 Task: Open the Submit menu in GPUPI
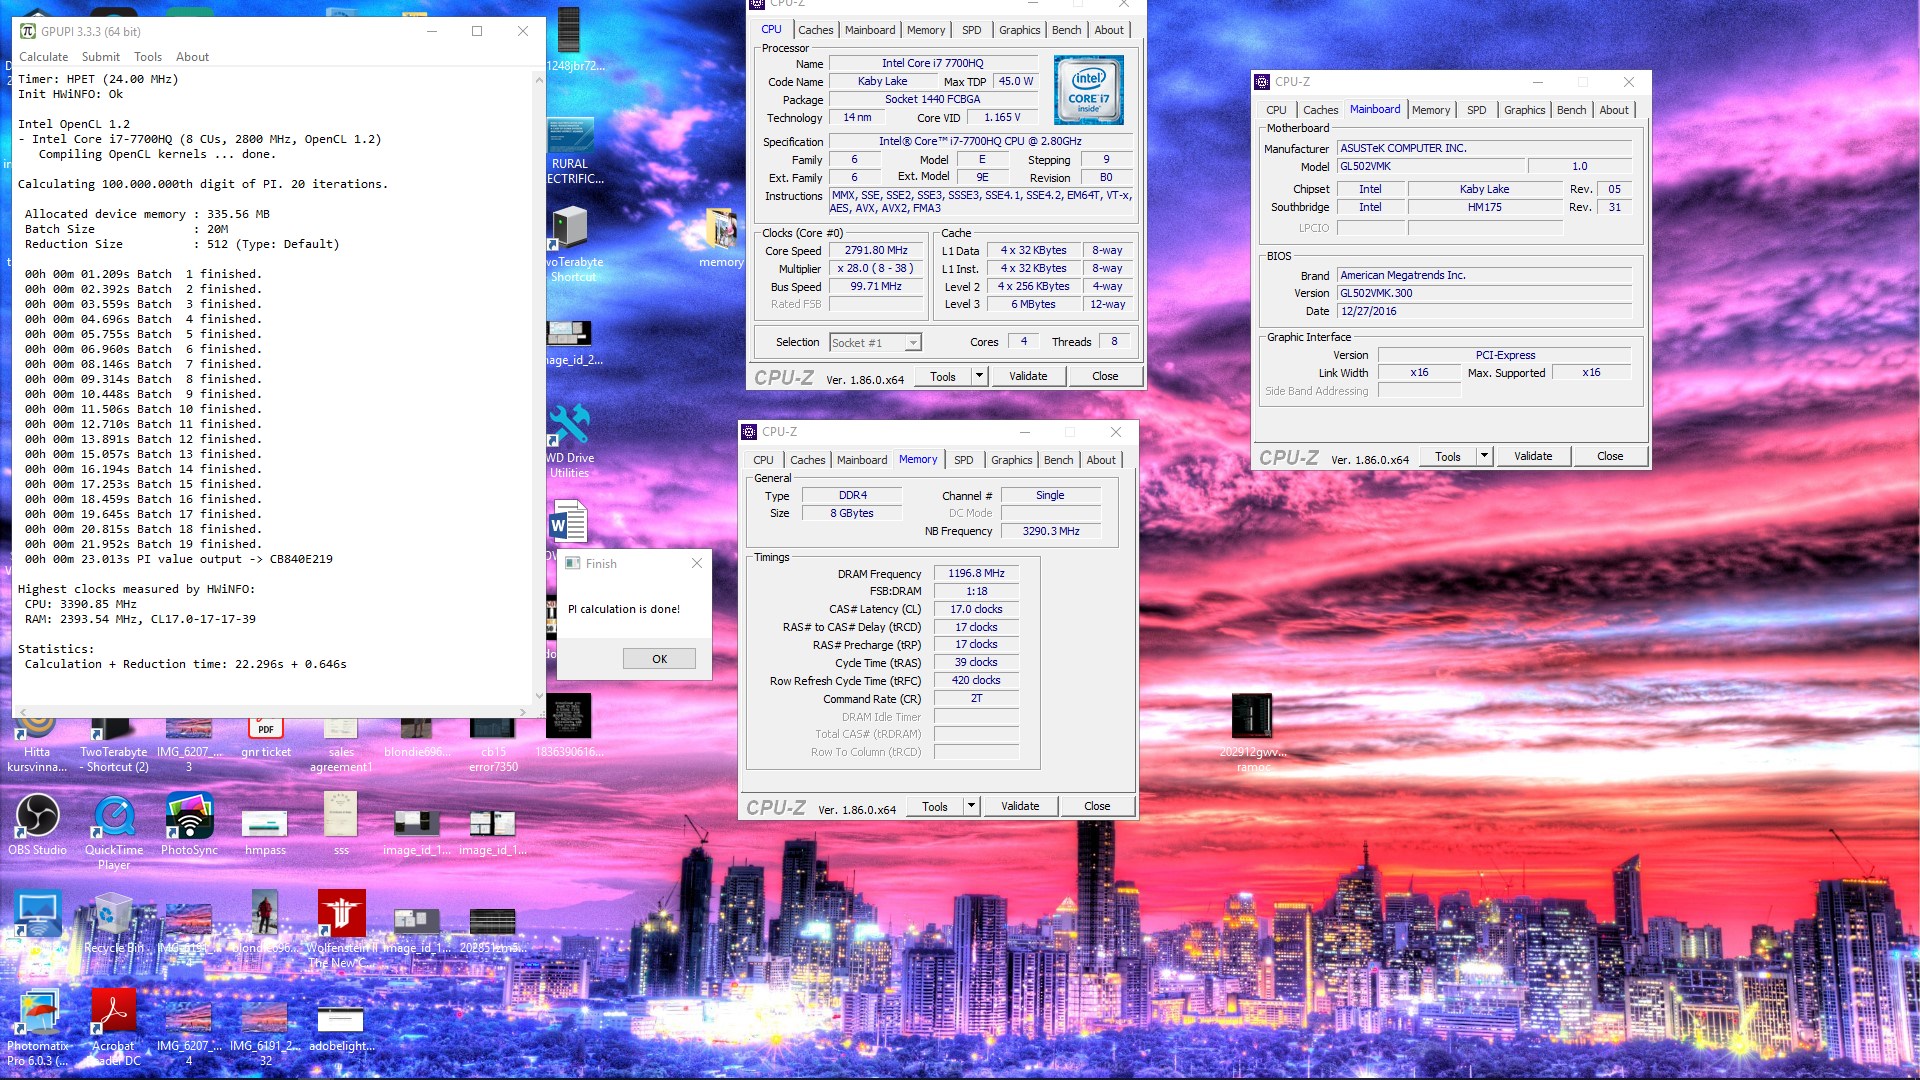click(x=101, y=57)
